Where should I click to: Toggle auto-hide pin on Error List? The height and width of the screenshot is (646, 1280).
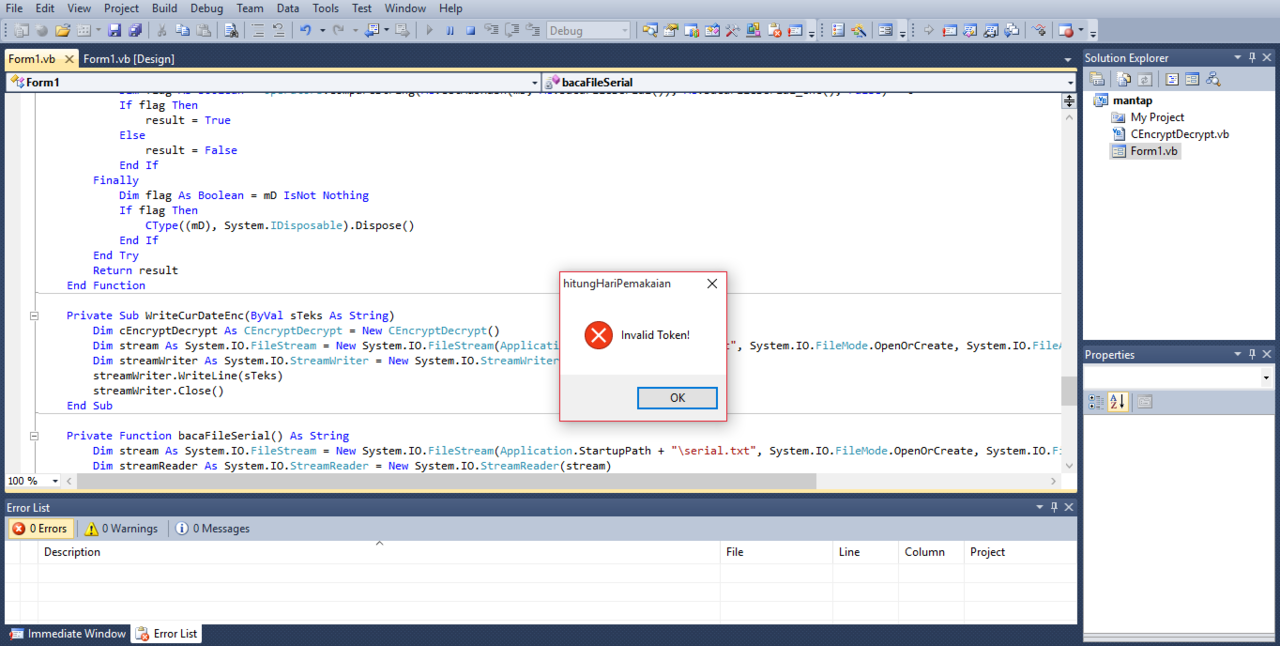tap(1053, 508)
